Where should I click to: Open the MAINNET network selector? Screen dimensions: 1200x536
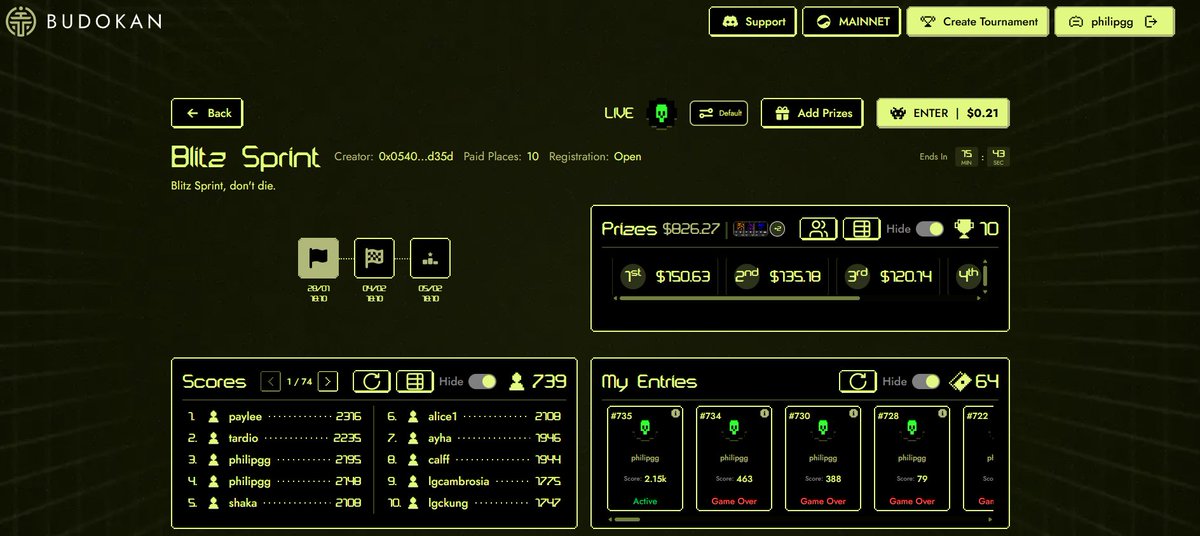point(852,21)
